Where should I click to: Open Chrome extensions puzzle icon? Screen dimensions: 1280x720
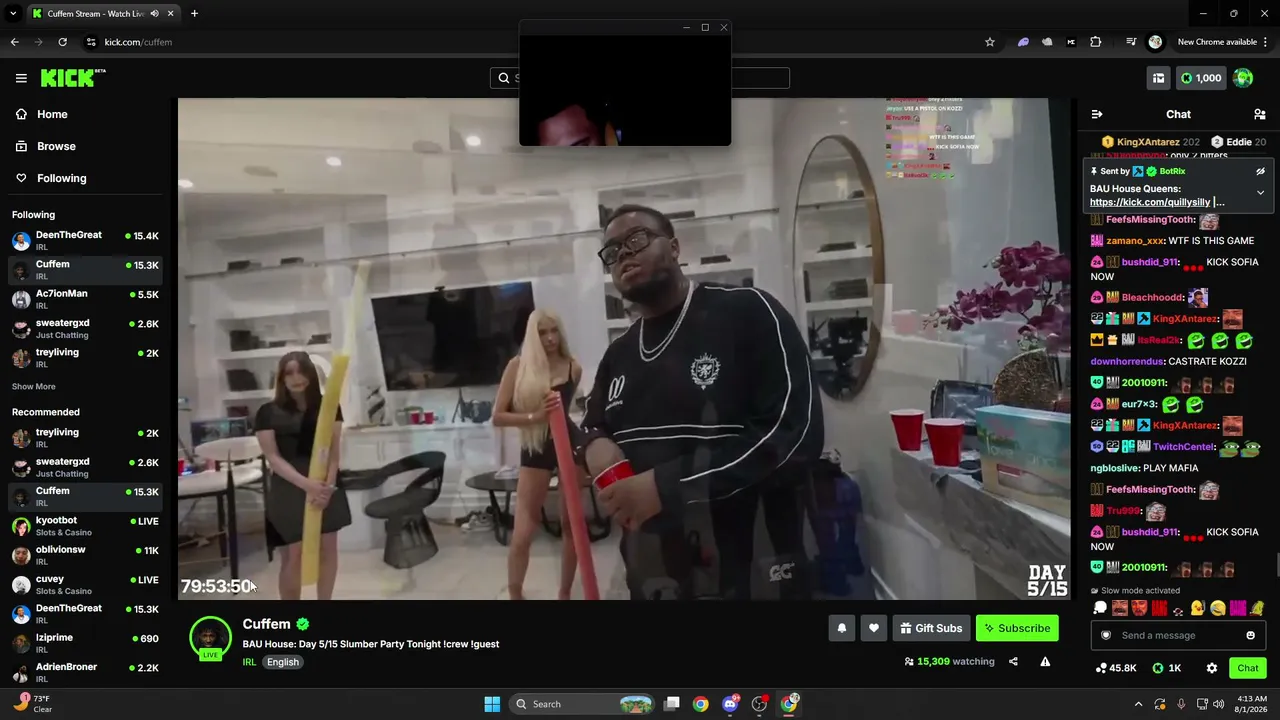pyautogui.click(x=1095, y=42)
